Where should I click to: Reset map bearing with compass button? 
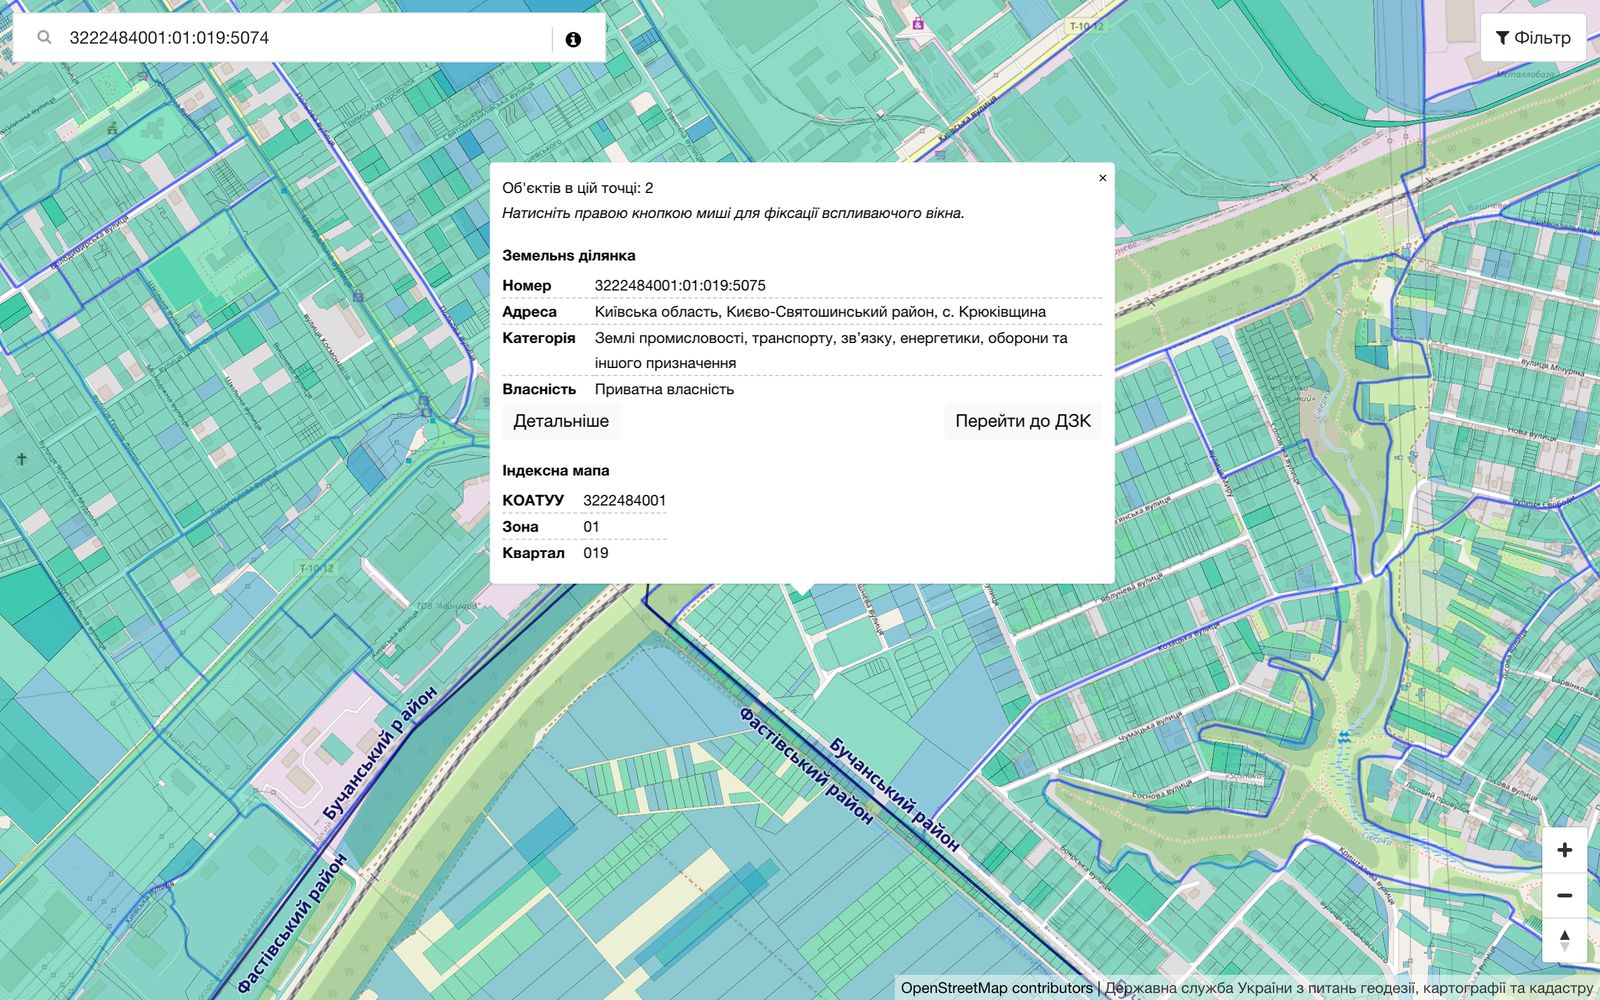pos(1565,940)
